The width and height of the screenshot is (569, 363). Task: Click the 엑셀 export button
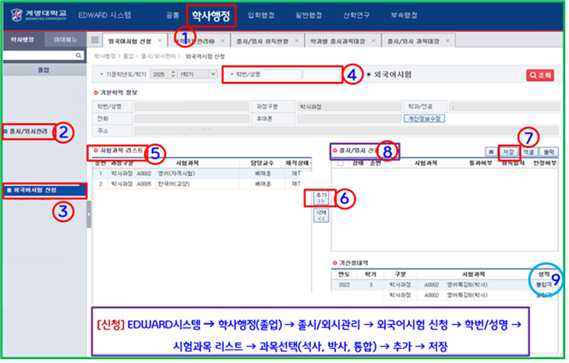pyautogui.click(x=528, y=152)
